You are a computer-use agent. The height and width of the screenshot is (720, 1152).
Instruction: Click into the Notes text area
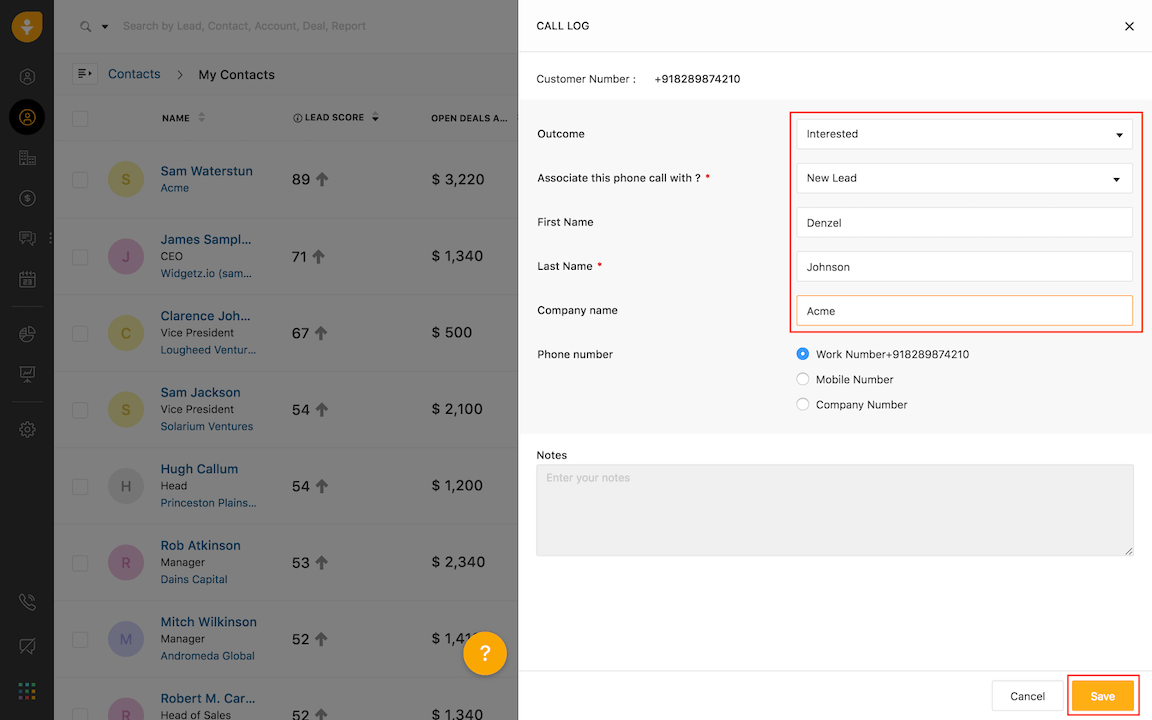click(x=835, y=510)
